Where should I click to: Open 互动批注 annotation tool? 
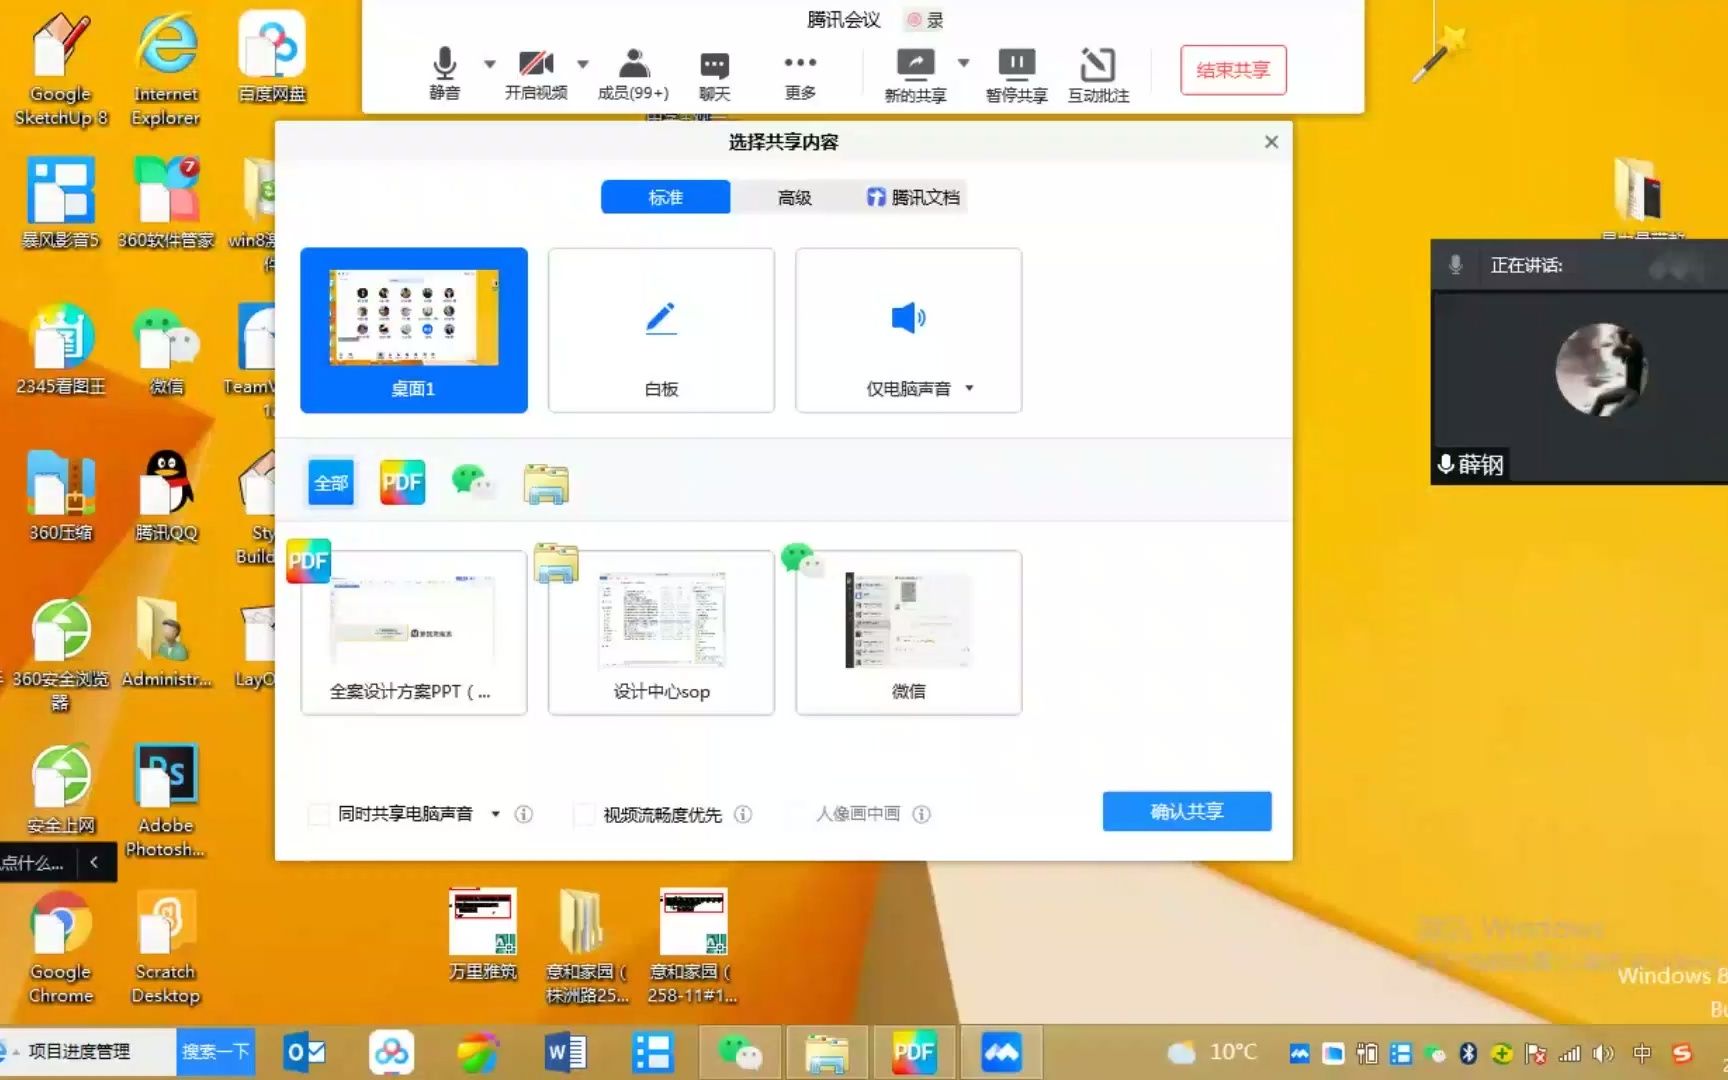point(1098,76)
